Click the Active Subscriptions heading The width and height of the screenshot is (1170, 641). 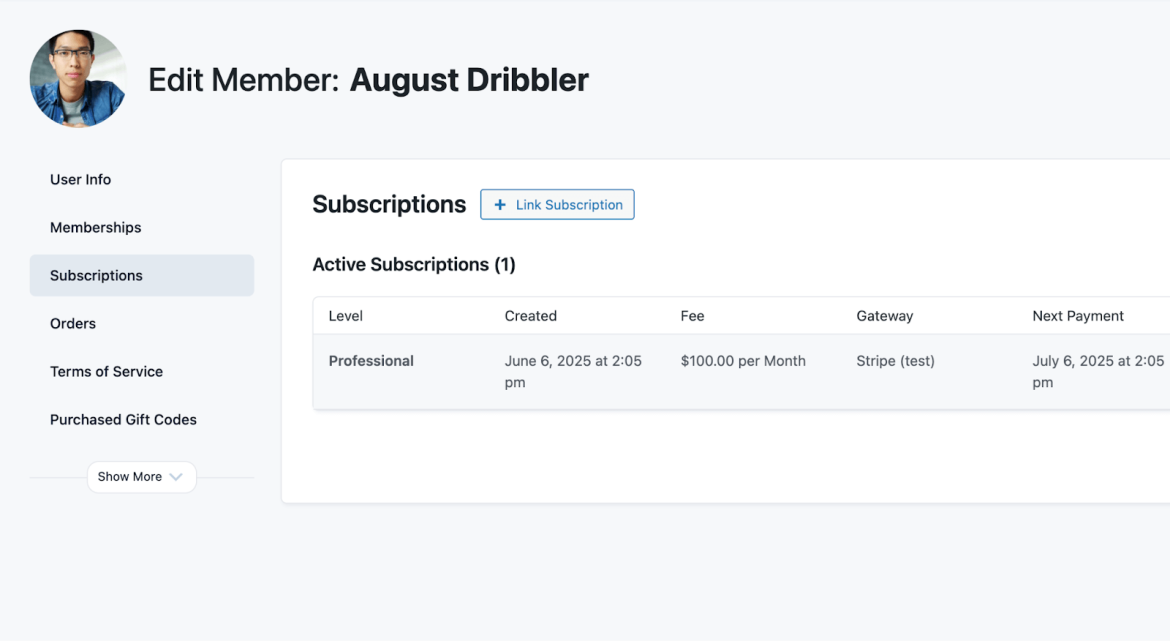pos(413,264)
